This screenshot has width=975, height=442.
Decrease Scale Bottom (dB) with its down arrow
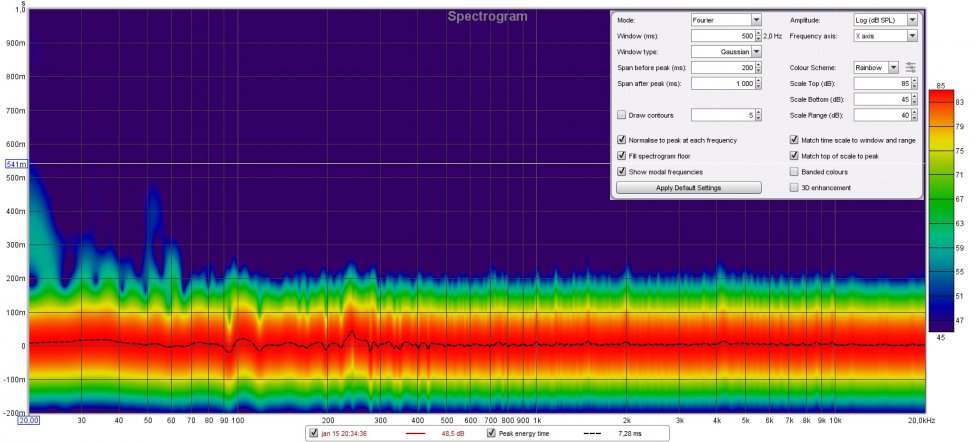(914, 103)
